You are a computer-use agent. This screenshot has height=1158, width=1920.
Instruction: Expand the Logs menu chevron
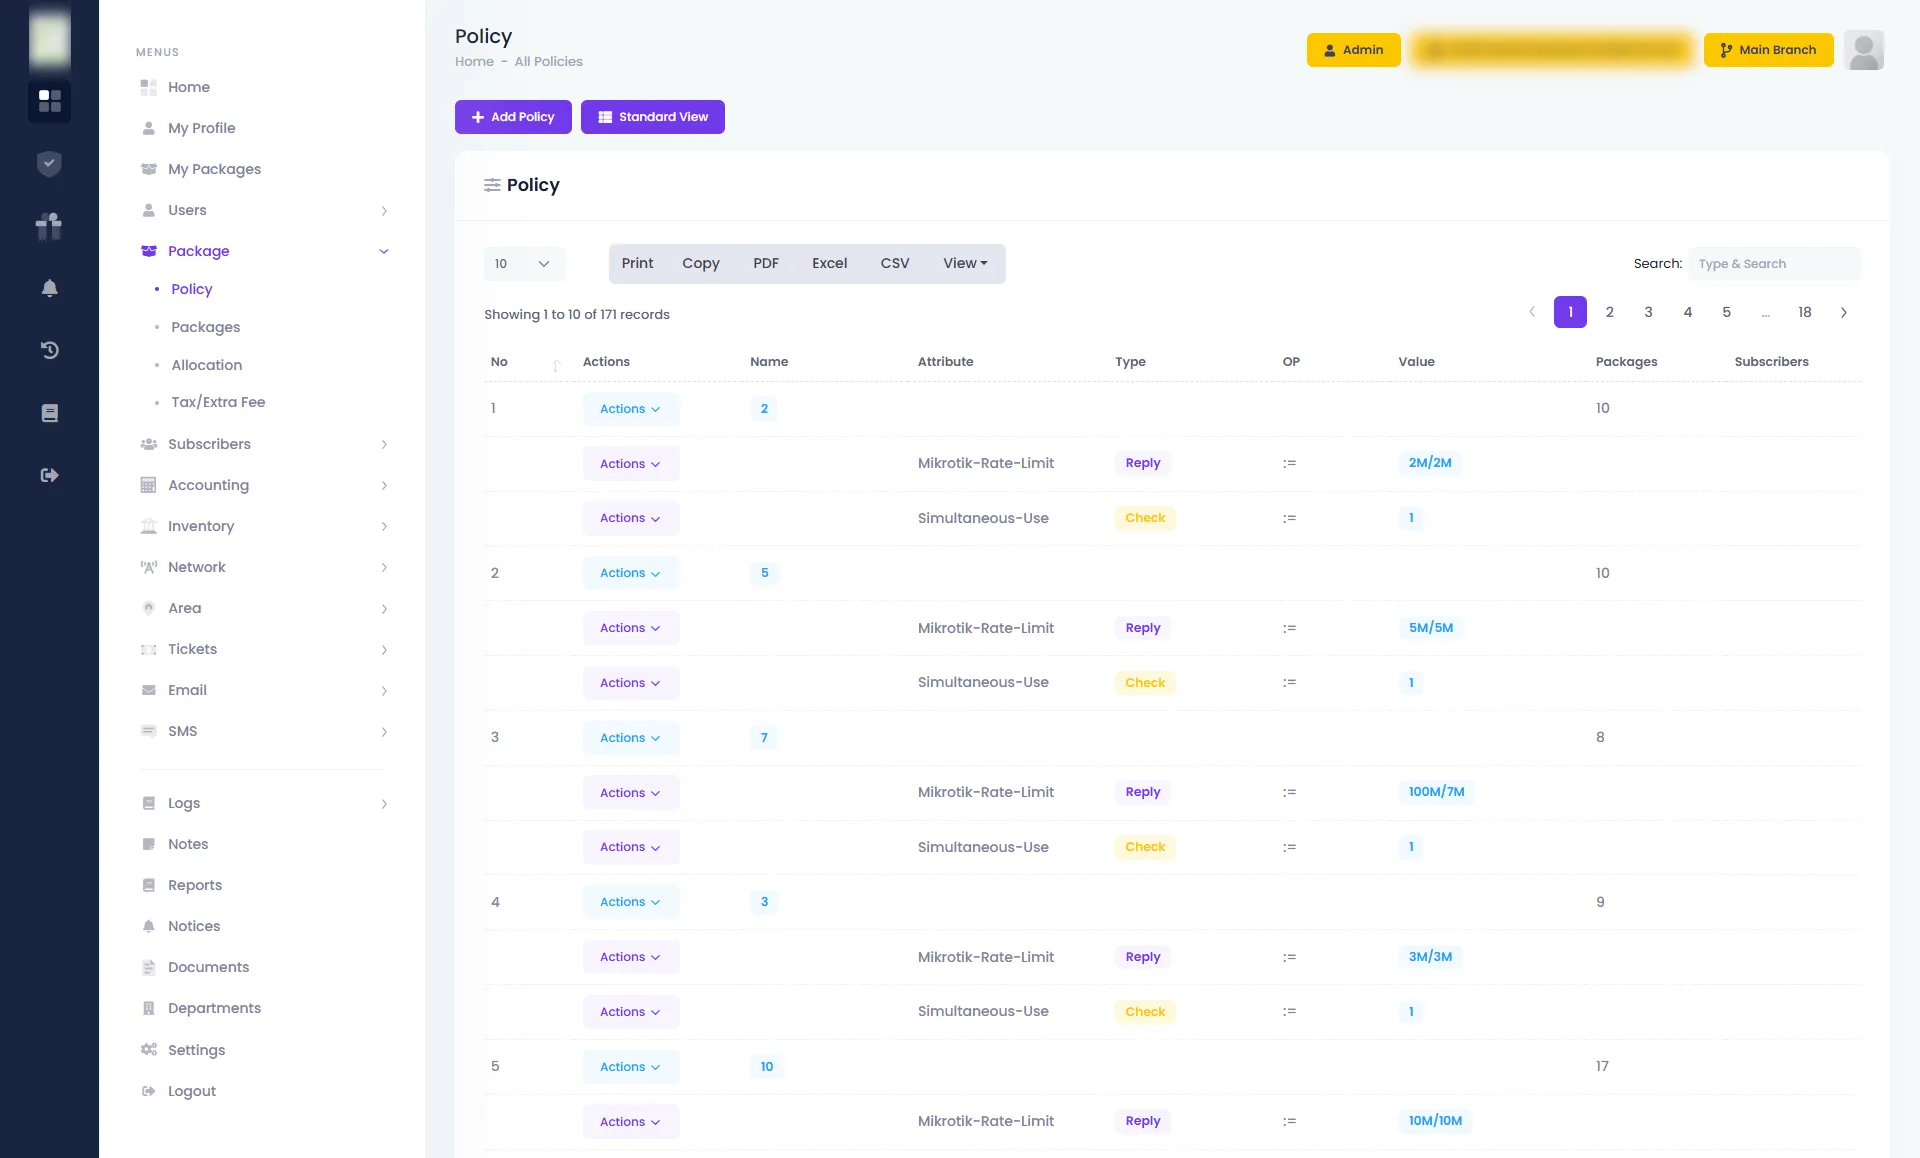tap(384, 804)
